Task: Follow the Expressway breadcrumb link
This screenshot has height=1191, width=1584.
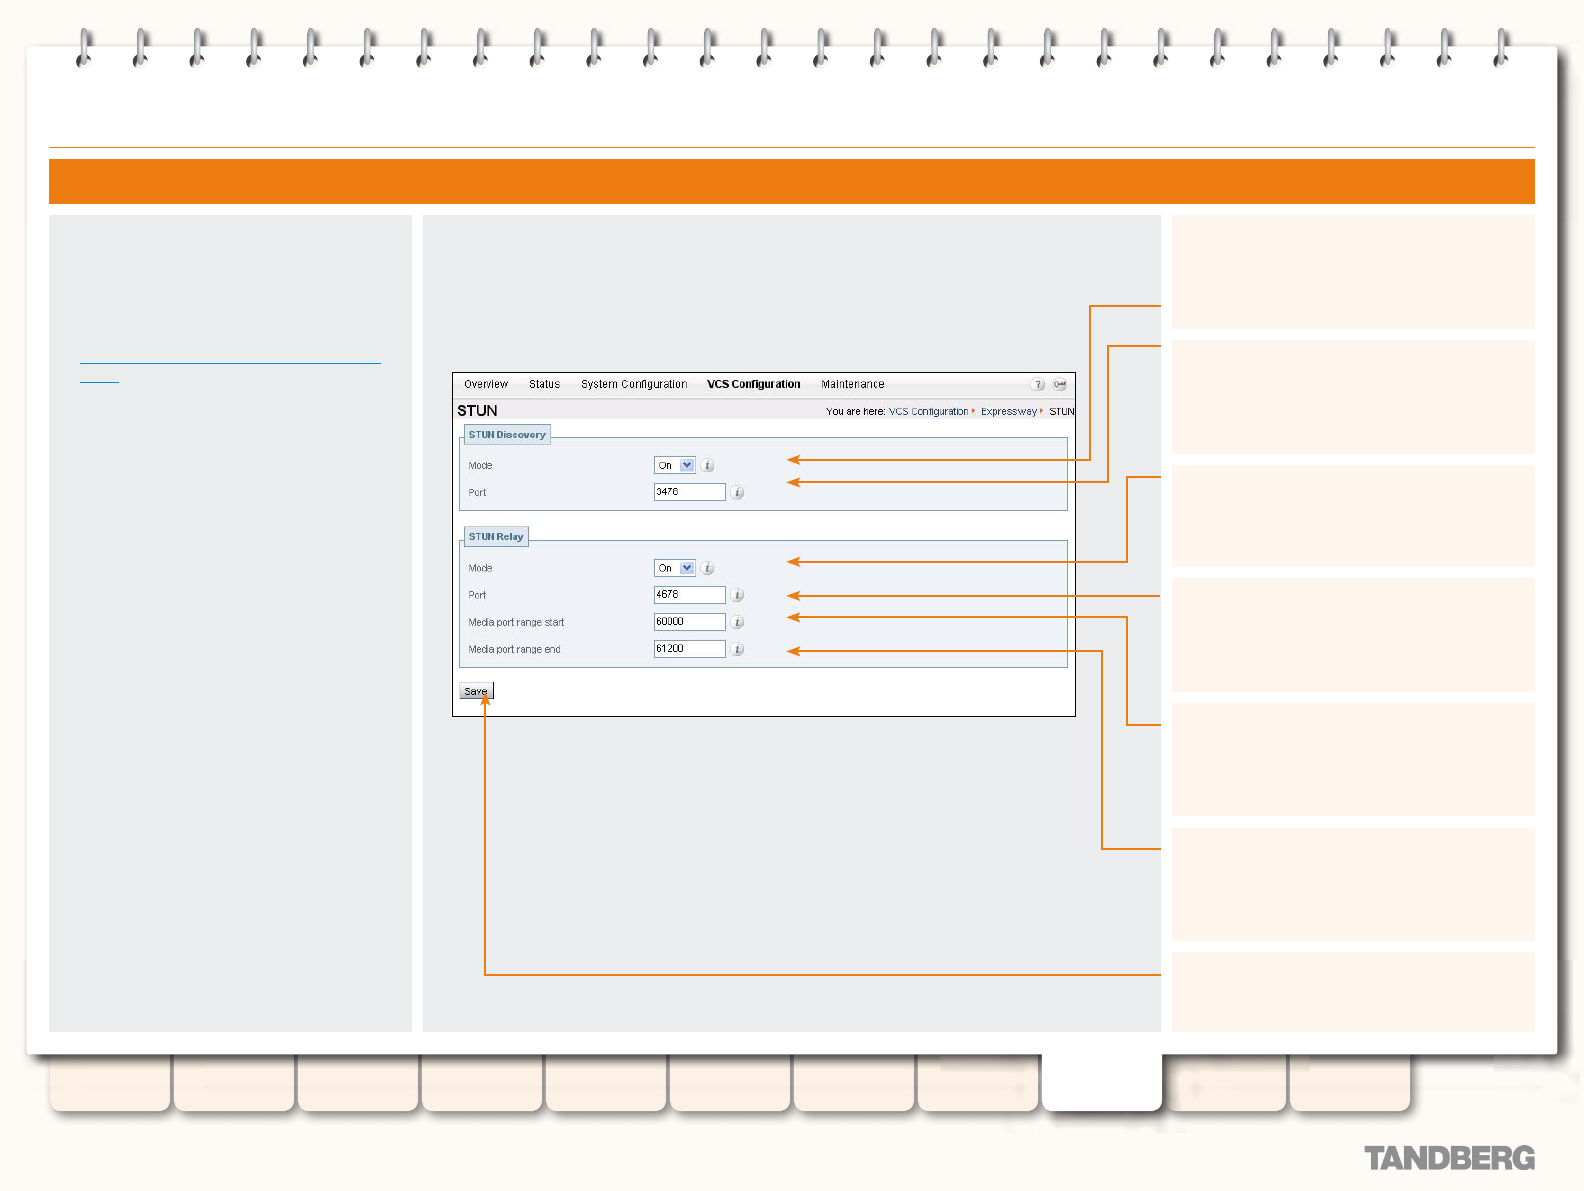Action: pos(1008,412)
